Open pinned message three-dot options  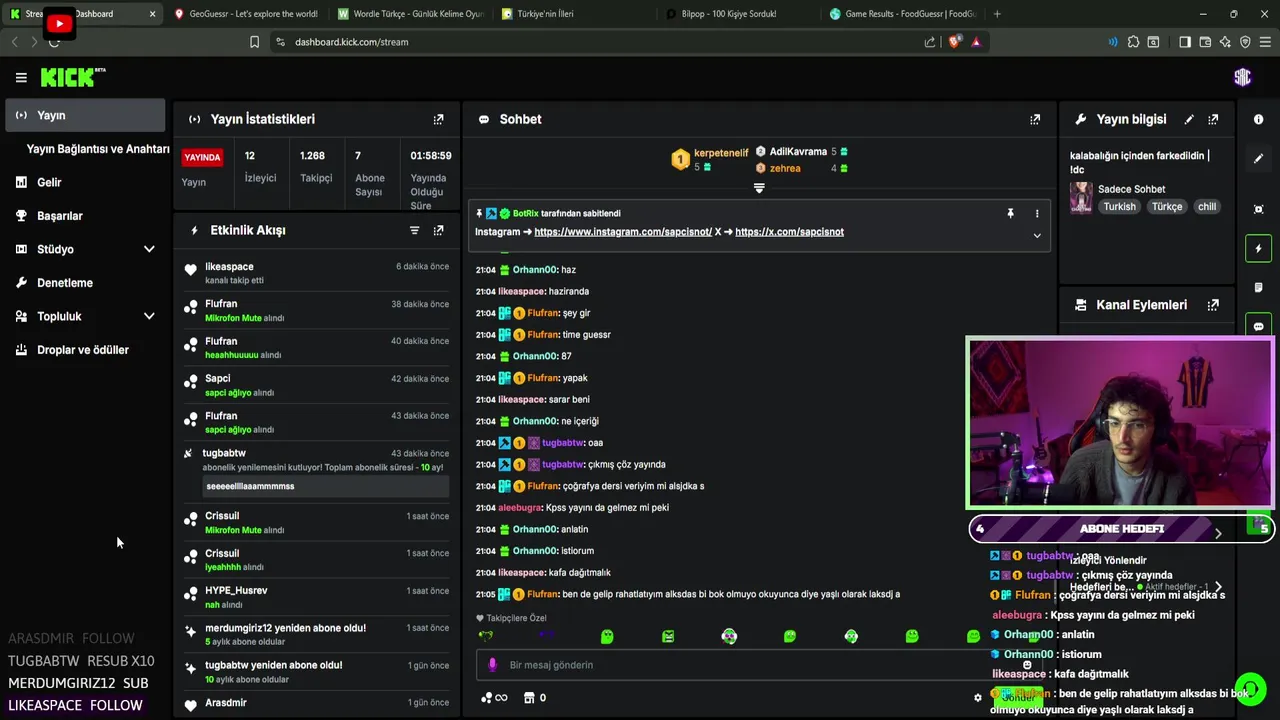[1037, 213]
